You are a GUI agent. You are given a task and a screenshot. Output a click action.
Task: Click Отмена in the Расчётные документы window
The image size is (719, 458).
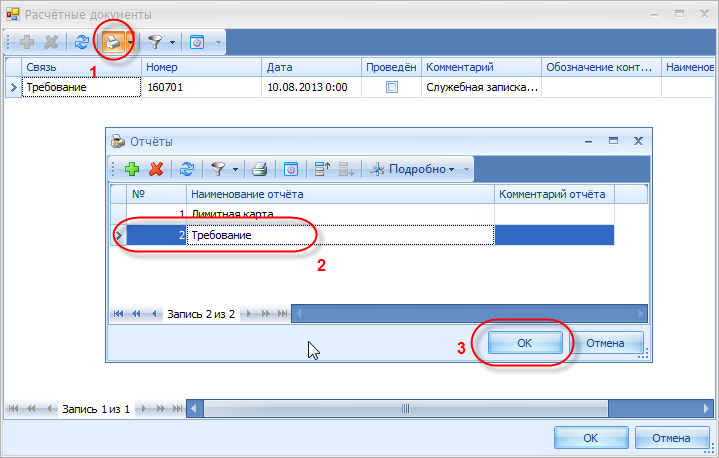[x=671, y=438]
